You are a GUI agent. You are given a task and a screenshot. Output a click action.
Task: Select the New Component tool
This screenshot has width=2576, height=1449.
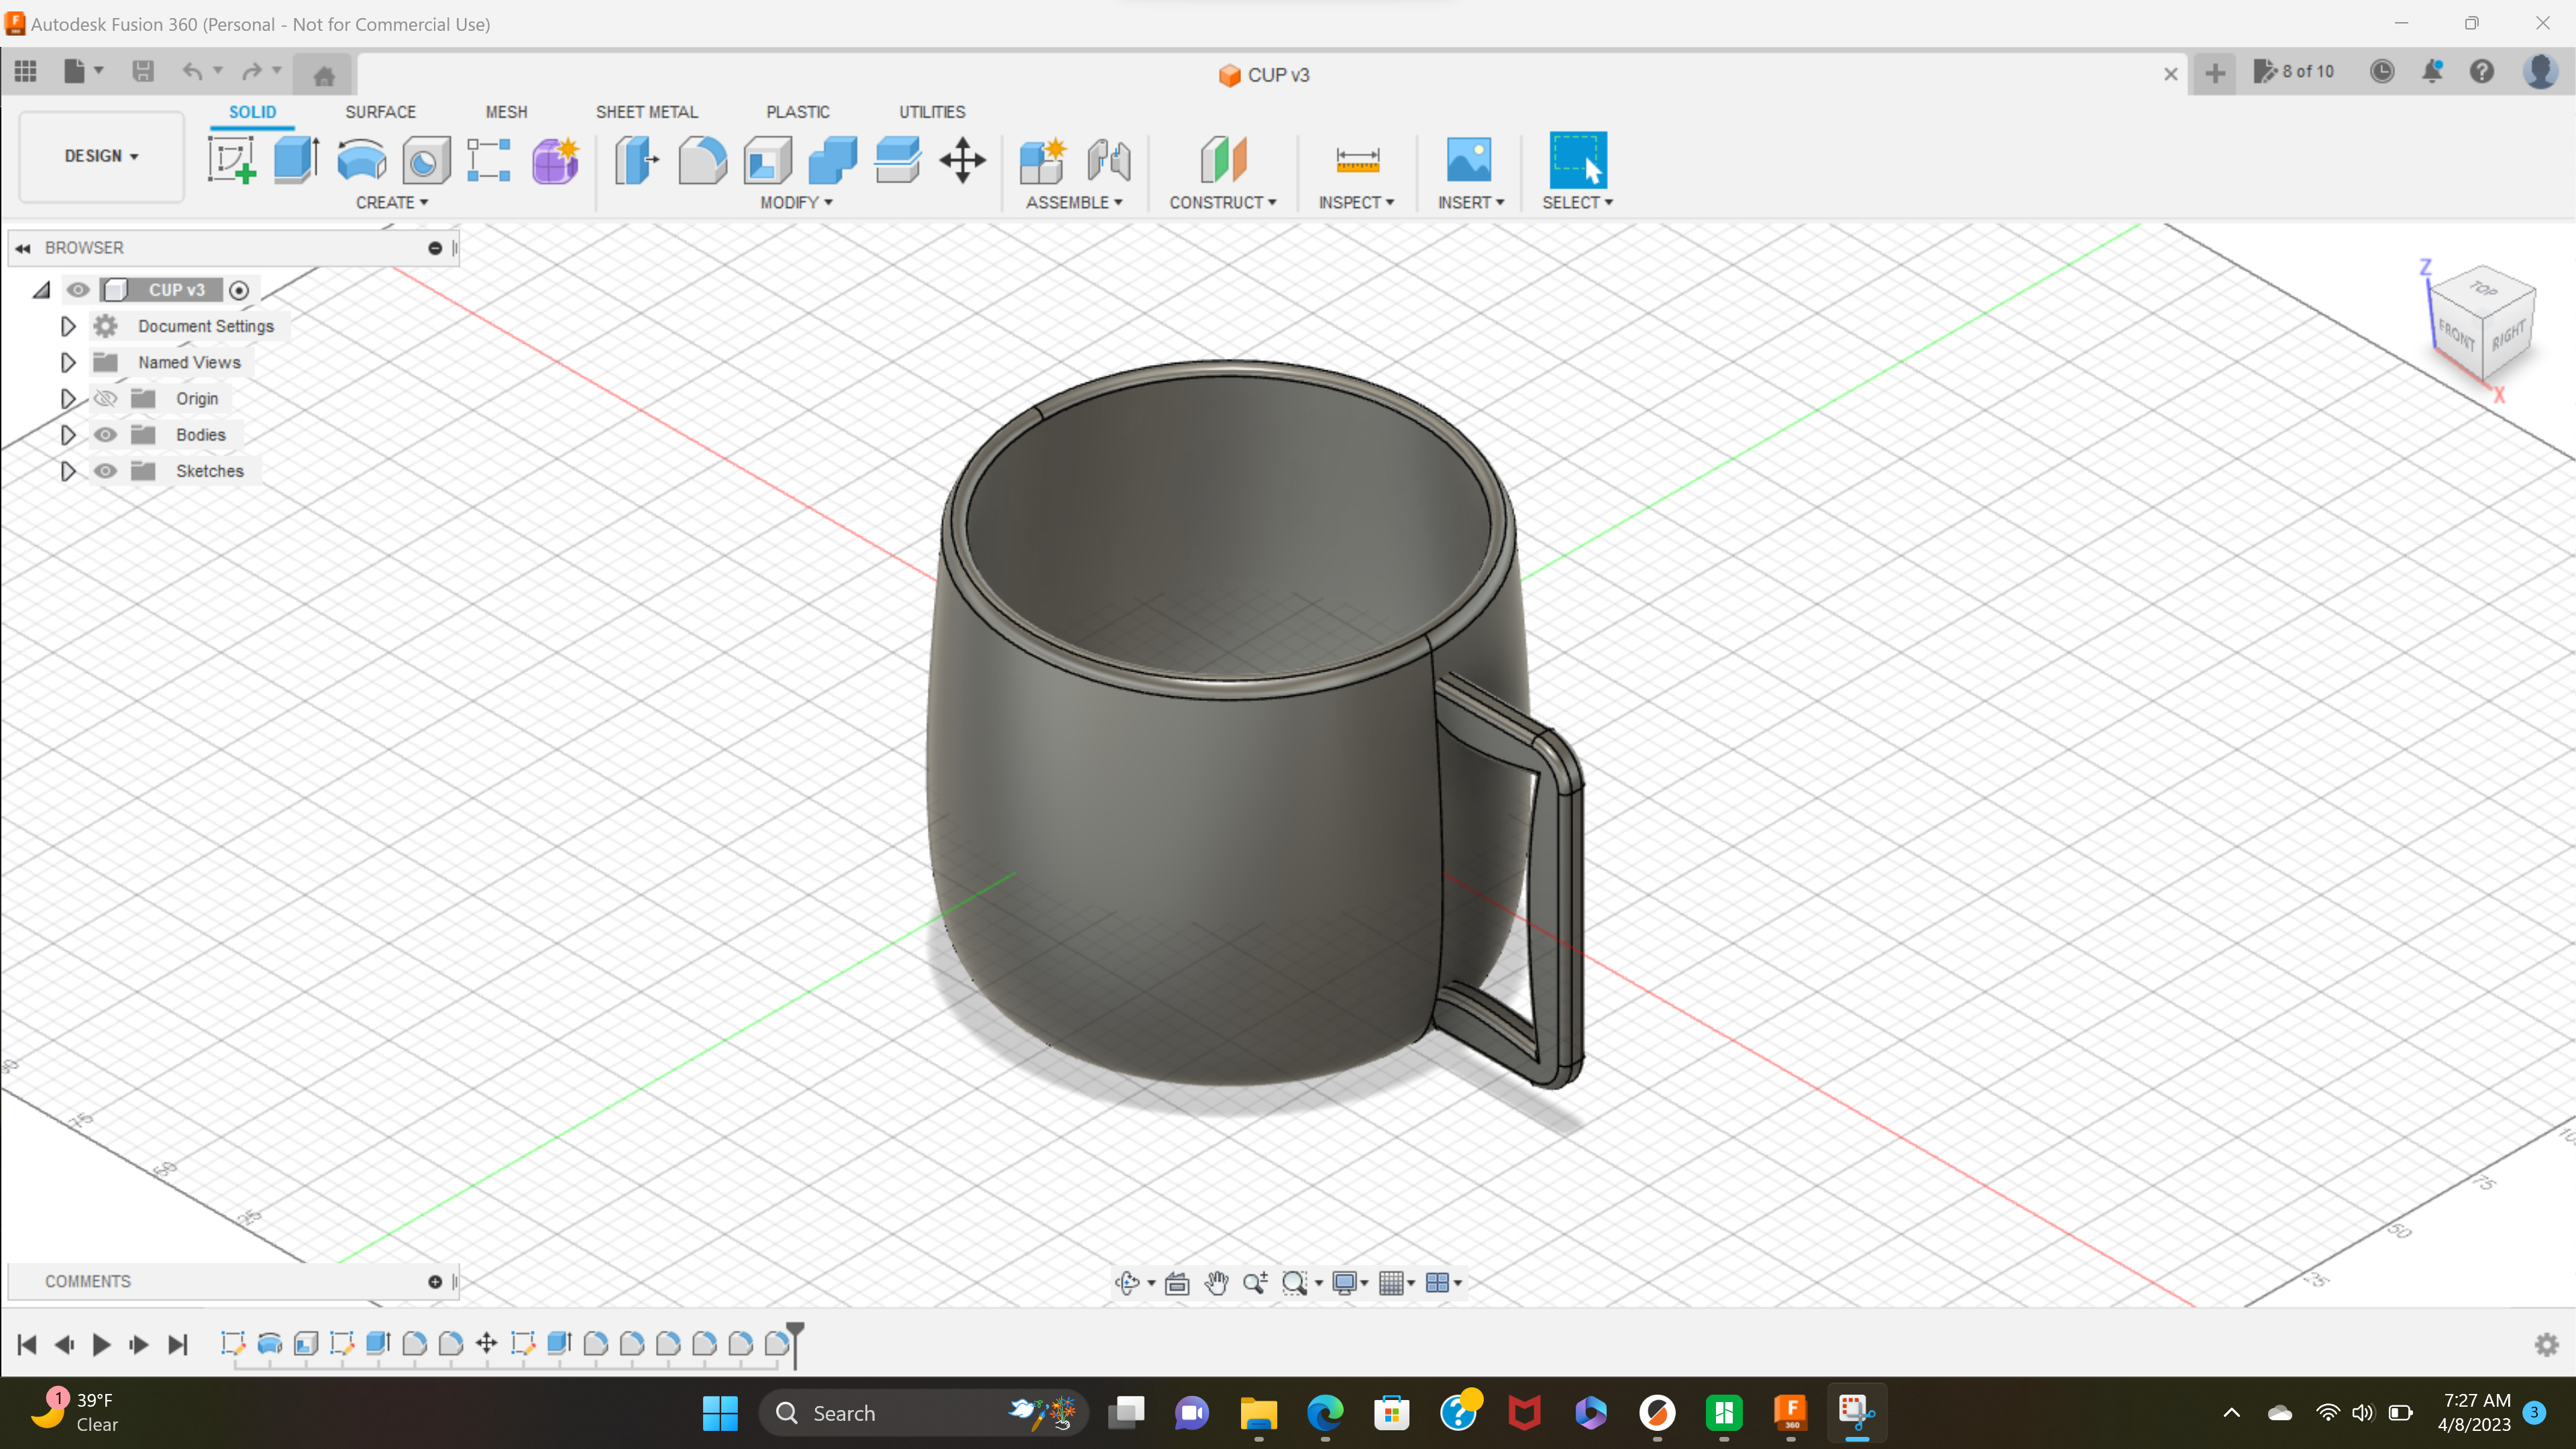[1042, 160]
